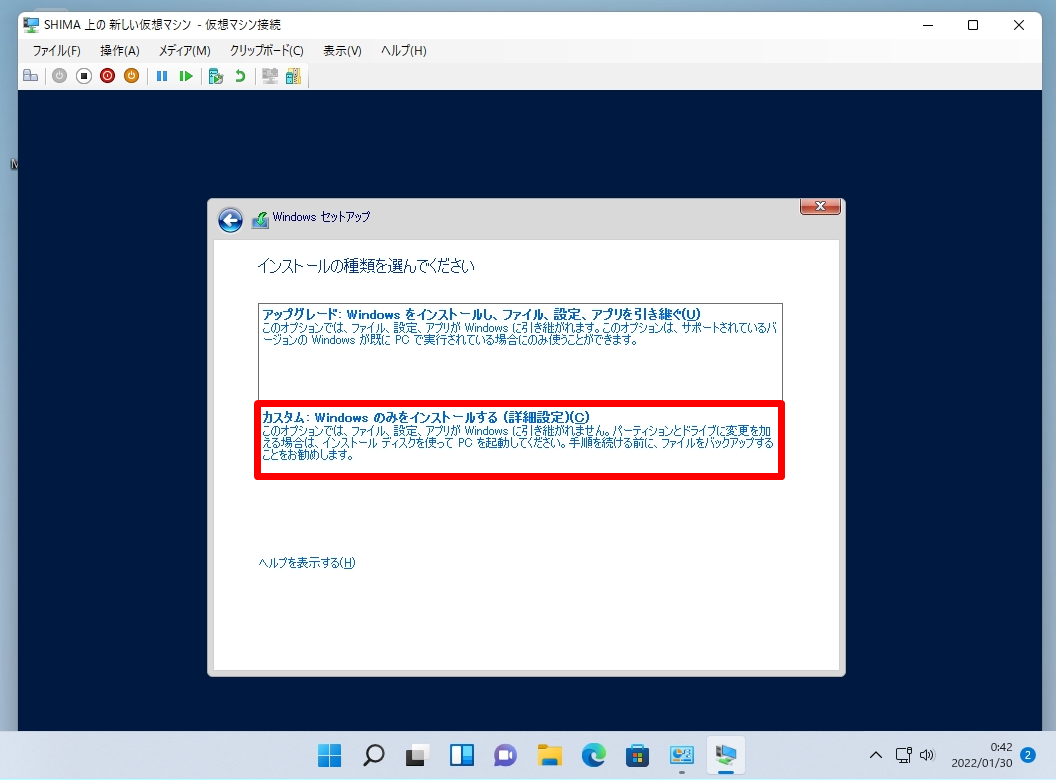The width and height of the screenshot is (1056, 780).
Task: Reset the virtual machine (green play icon)
Action: (186, 76)
